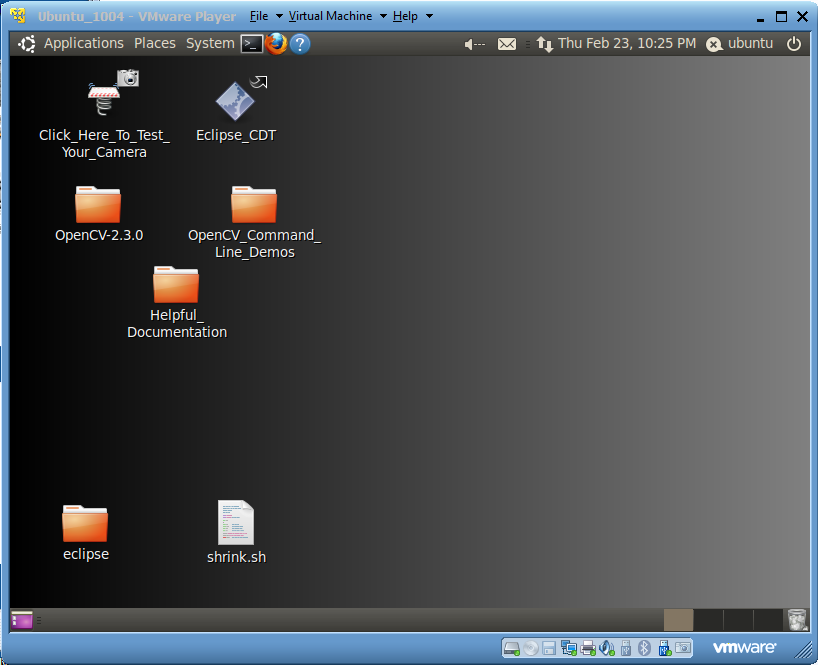Image resolution: width=818 pixels, height=665 pixels.
Task: Open the System menu
Action: 210,43
